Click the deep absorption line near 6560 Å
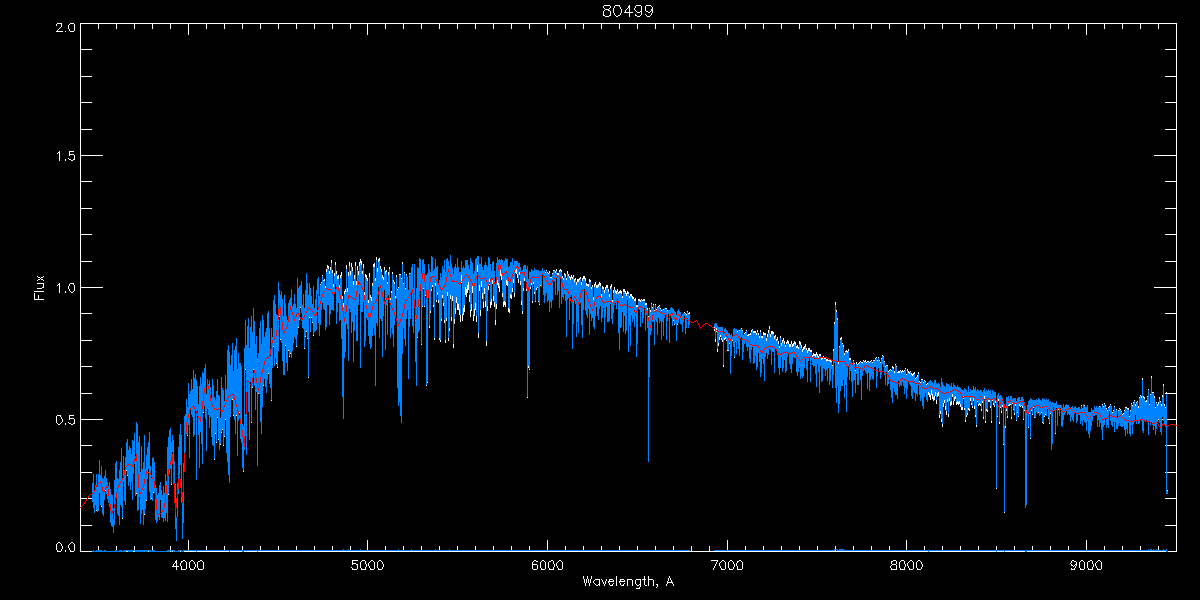1200x600 pixels. 648,460
